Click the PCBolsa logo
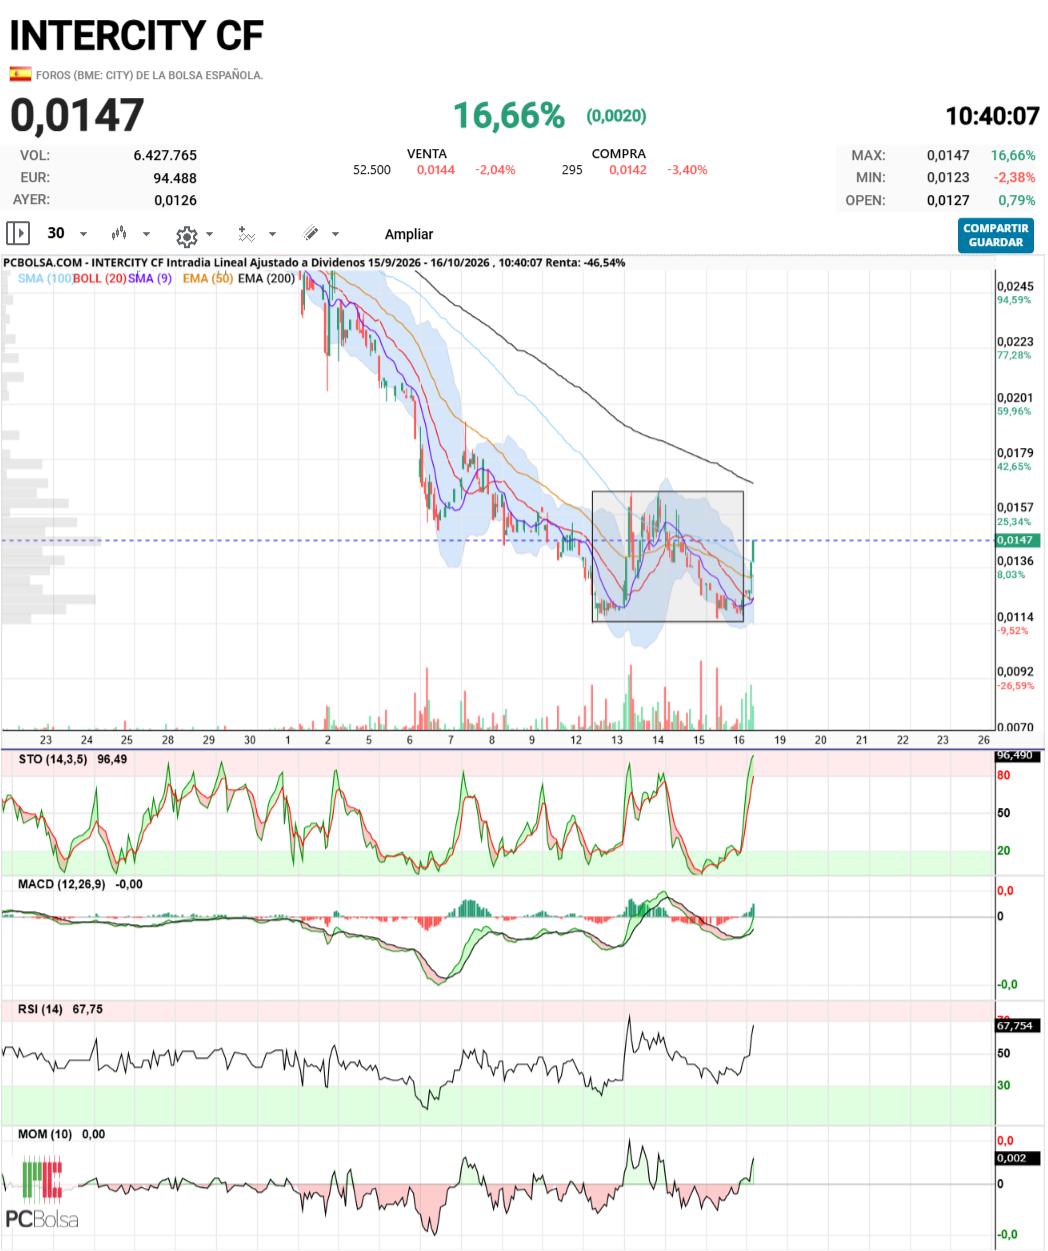This screenshot has height=1251, width=1048. [x=42, y=1193]
